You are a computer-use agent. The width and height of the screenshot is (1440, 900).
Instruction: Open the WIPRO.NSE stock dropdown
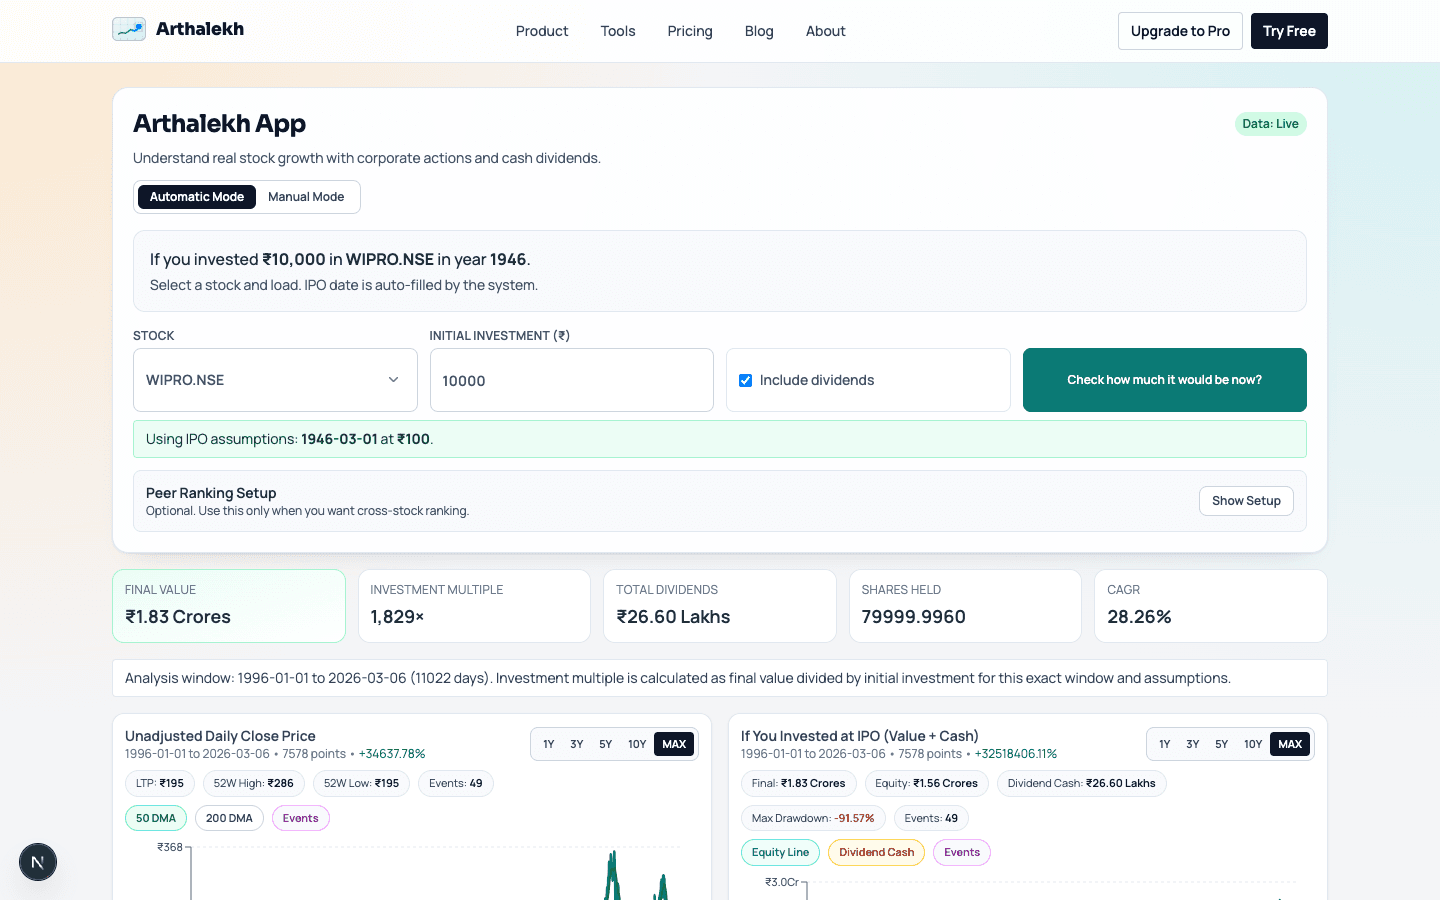pyautogui.click(x=275, y=380)
